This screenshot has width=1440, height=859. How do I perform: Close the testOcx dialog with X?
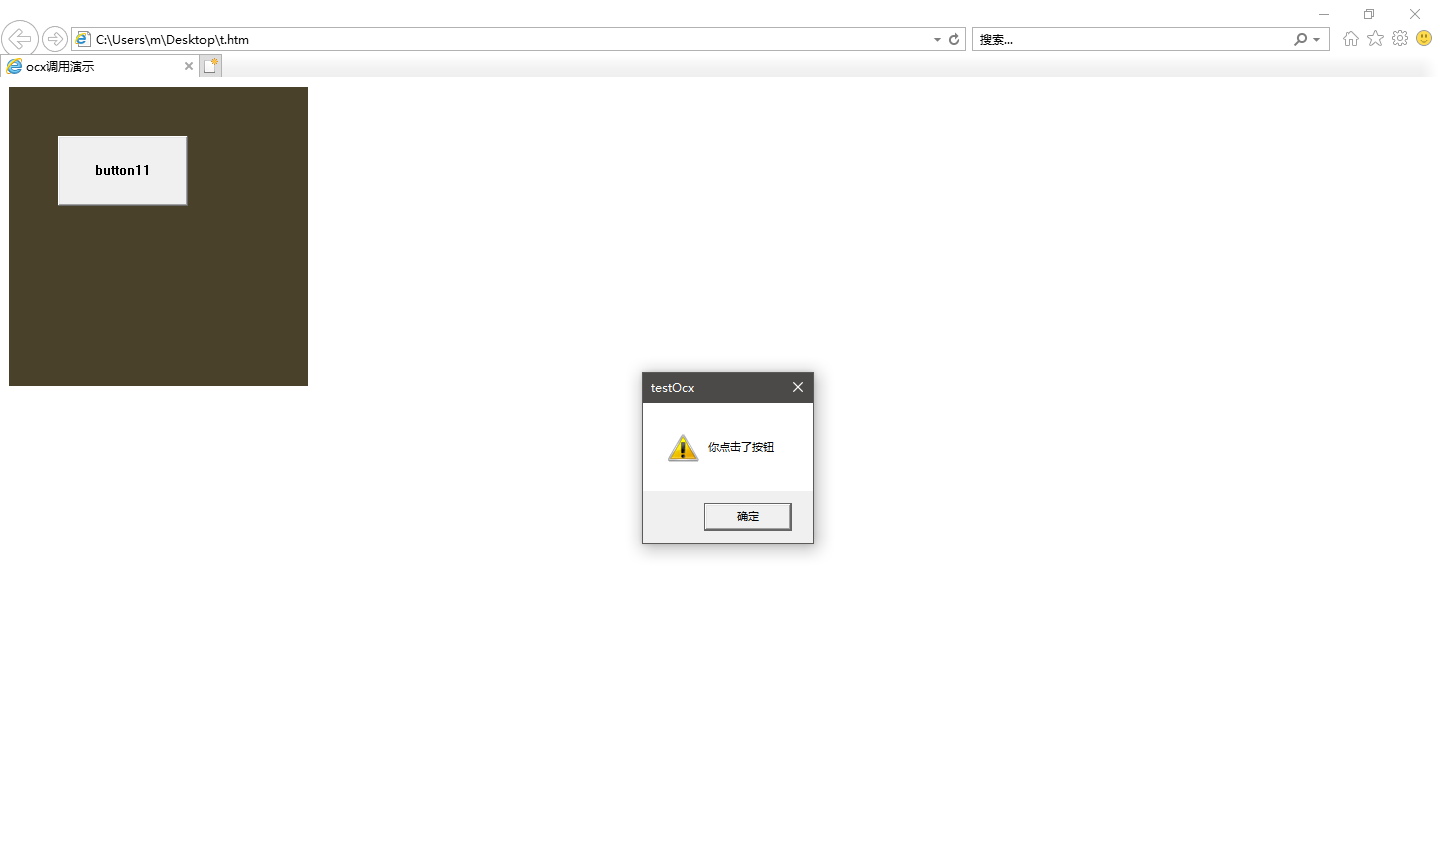pos(798,387)
